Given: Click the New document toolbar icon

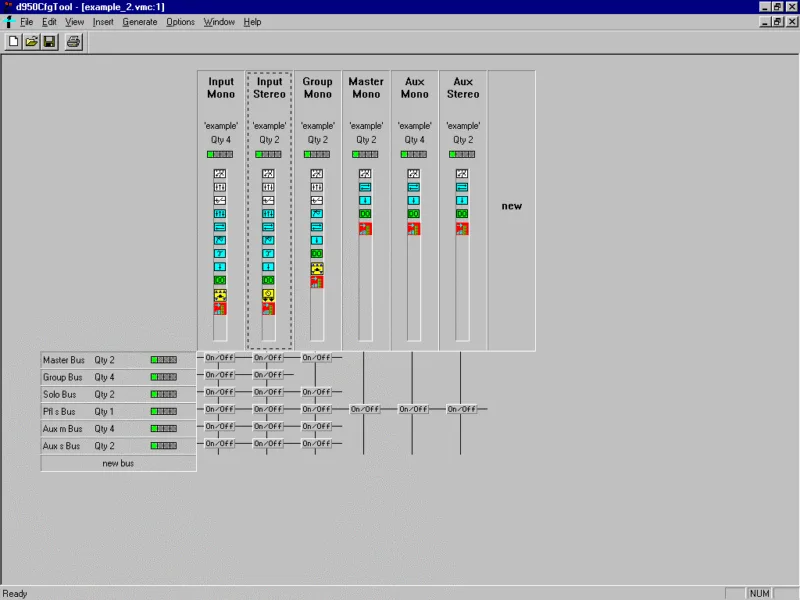Looking at the screenshot, I should click(14, 42).
